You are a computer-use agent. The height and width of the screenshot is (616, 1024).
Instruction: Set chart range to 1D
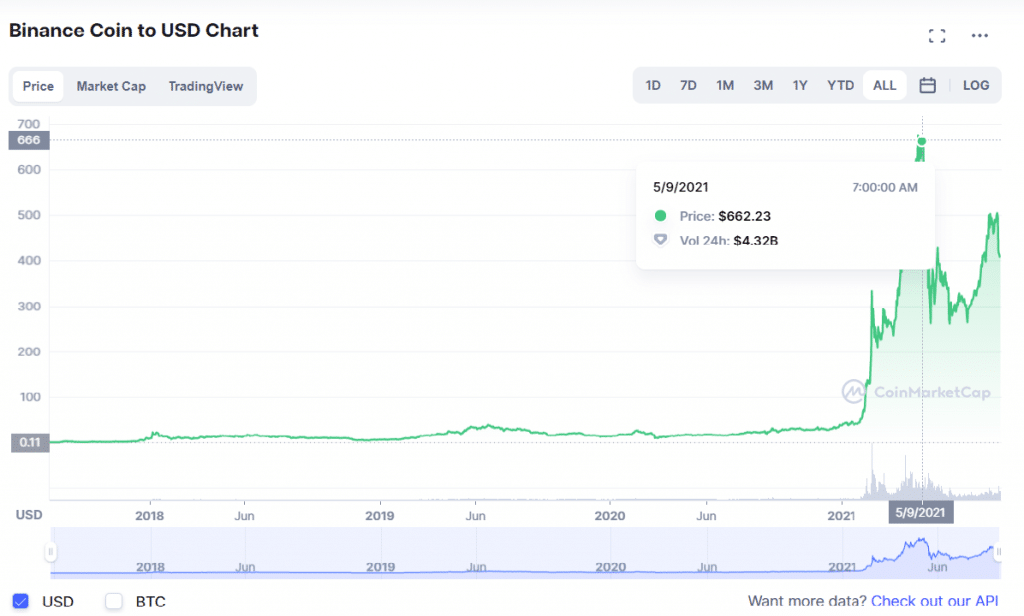coord(653,86)
